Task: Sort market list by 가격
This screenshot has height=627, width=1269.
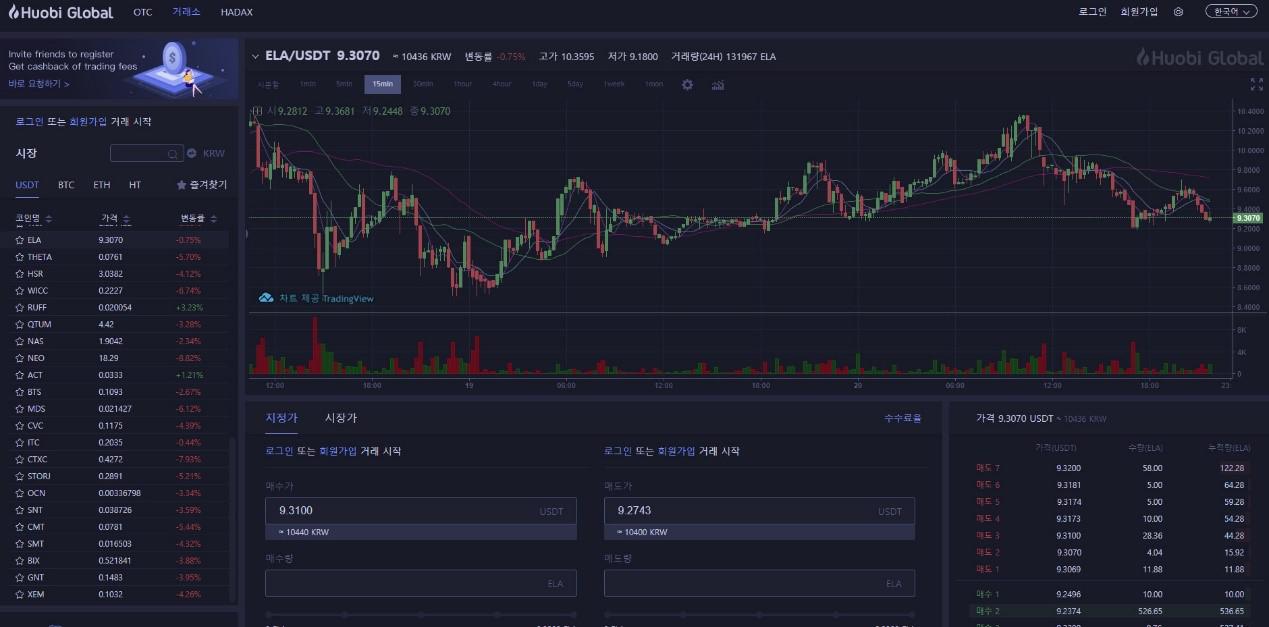Action: 116,218
